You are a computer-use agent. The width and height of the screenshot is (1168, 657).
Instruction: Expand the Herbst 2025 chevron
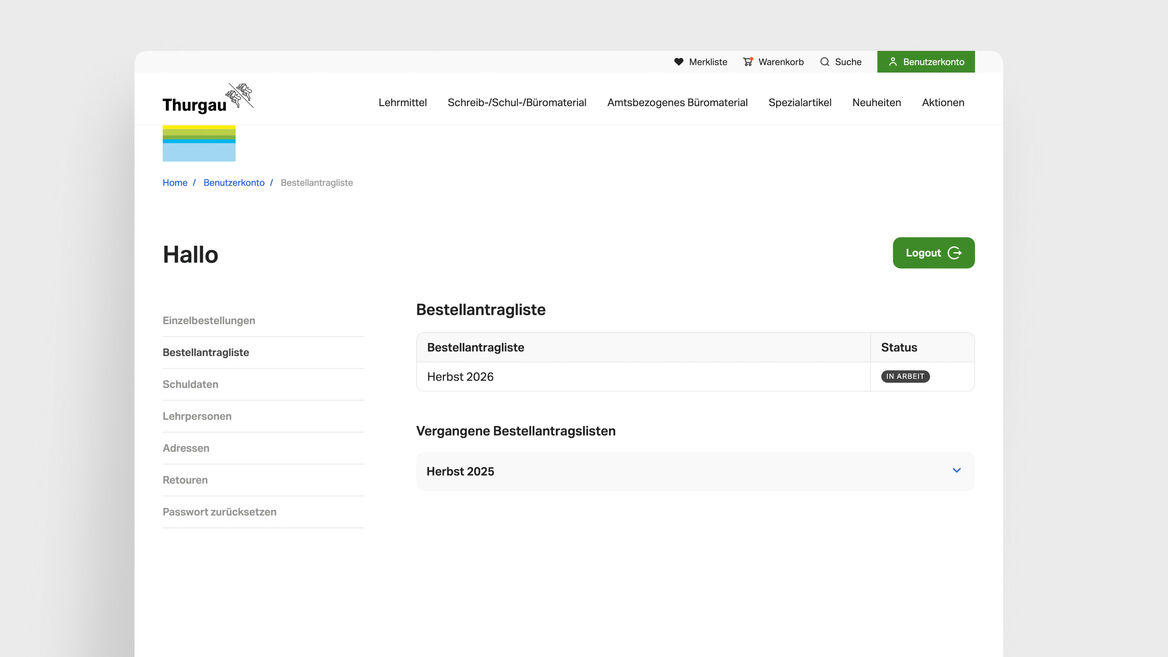point(956,471)
